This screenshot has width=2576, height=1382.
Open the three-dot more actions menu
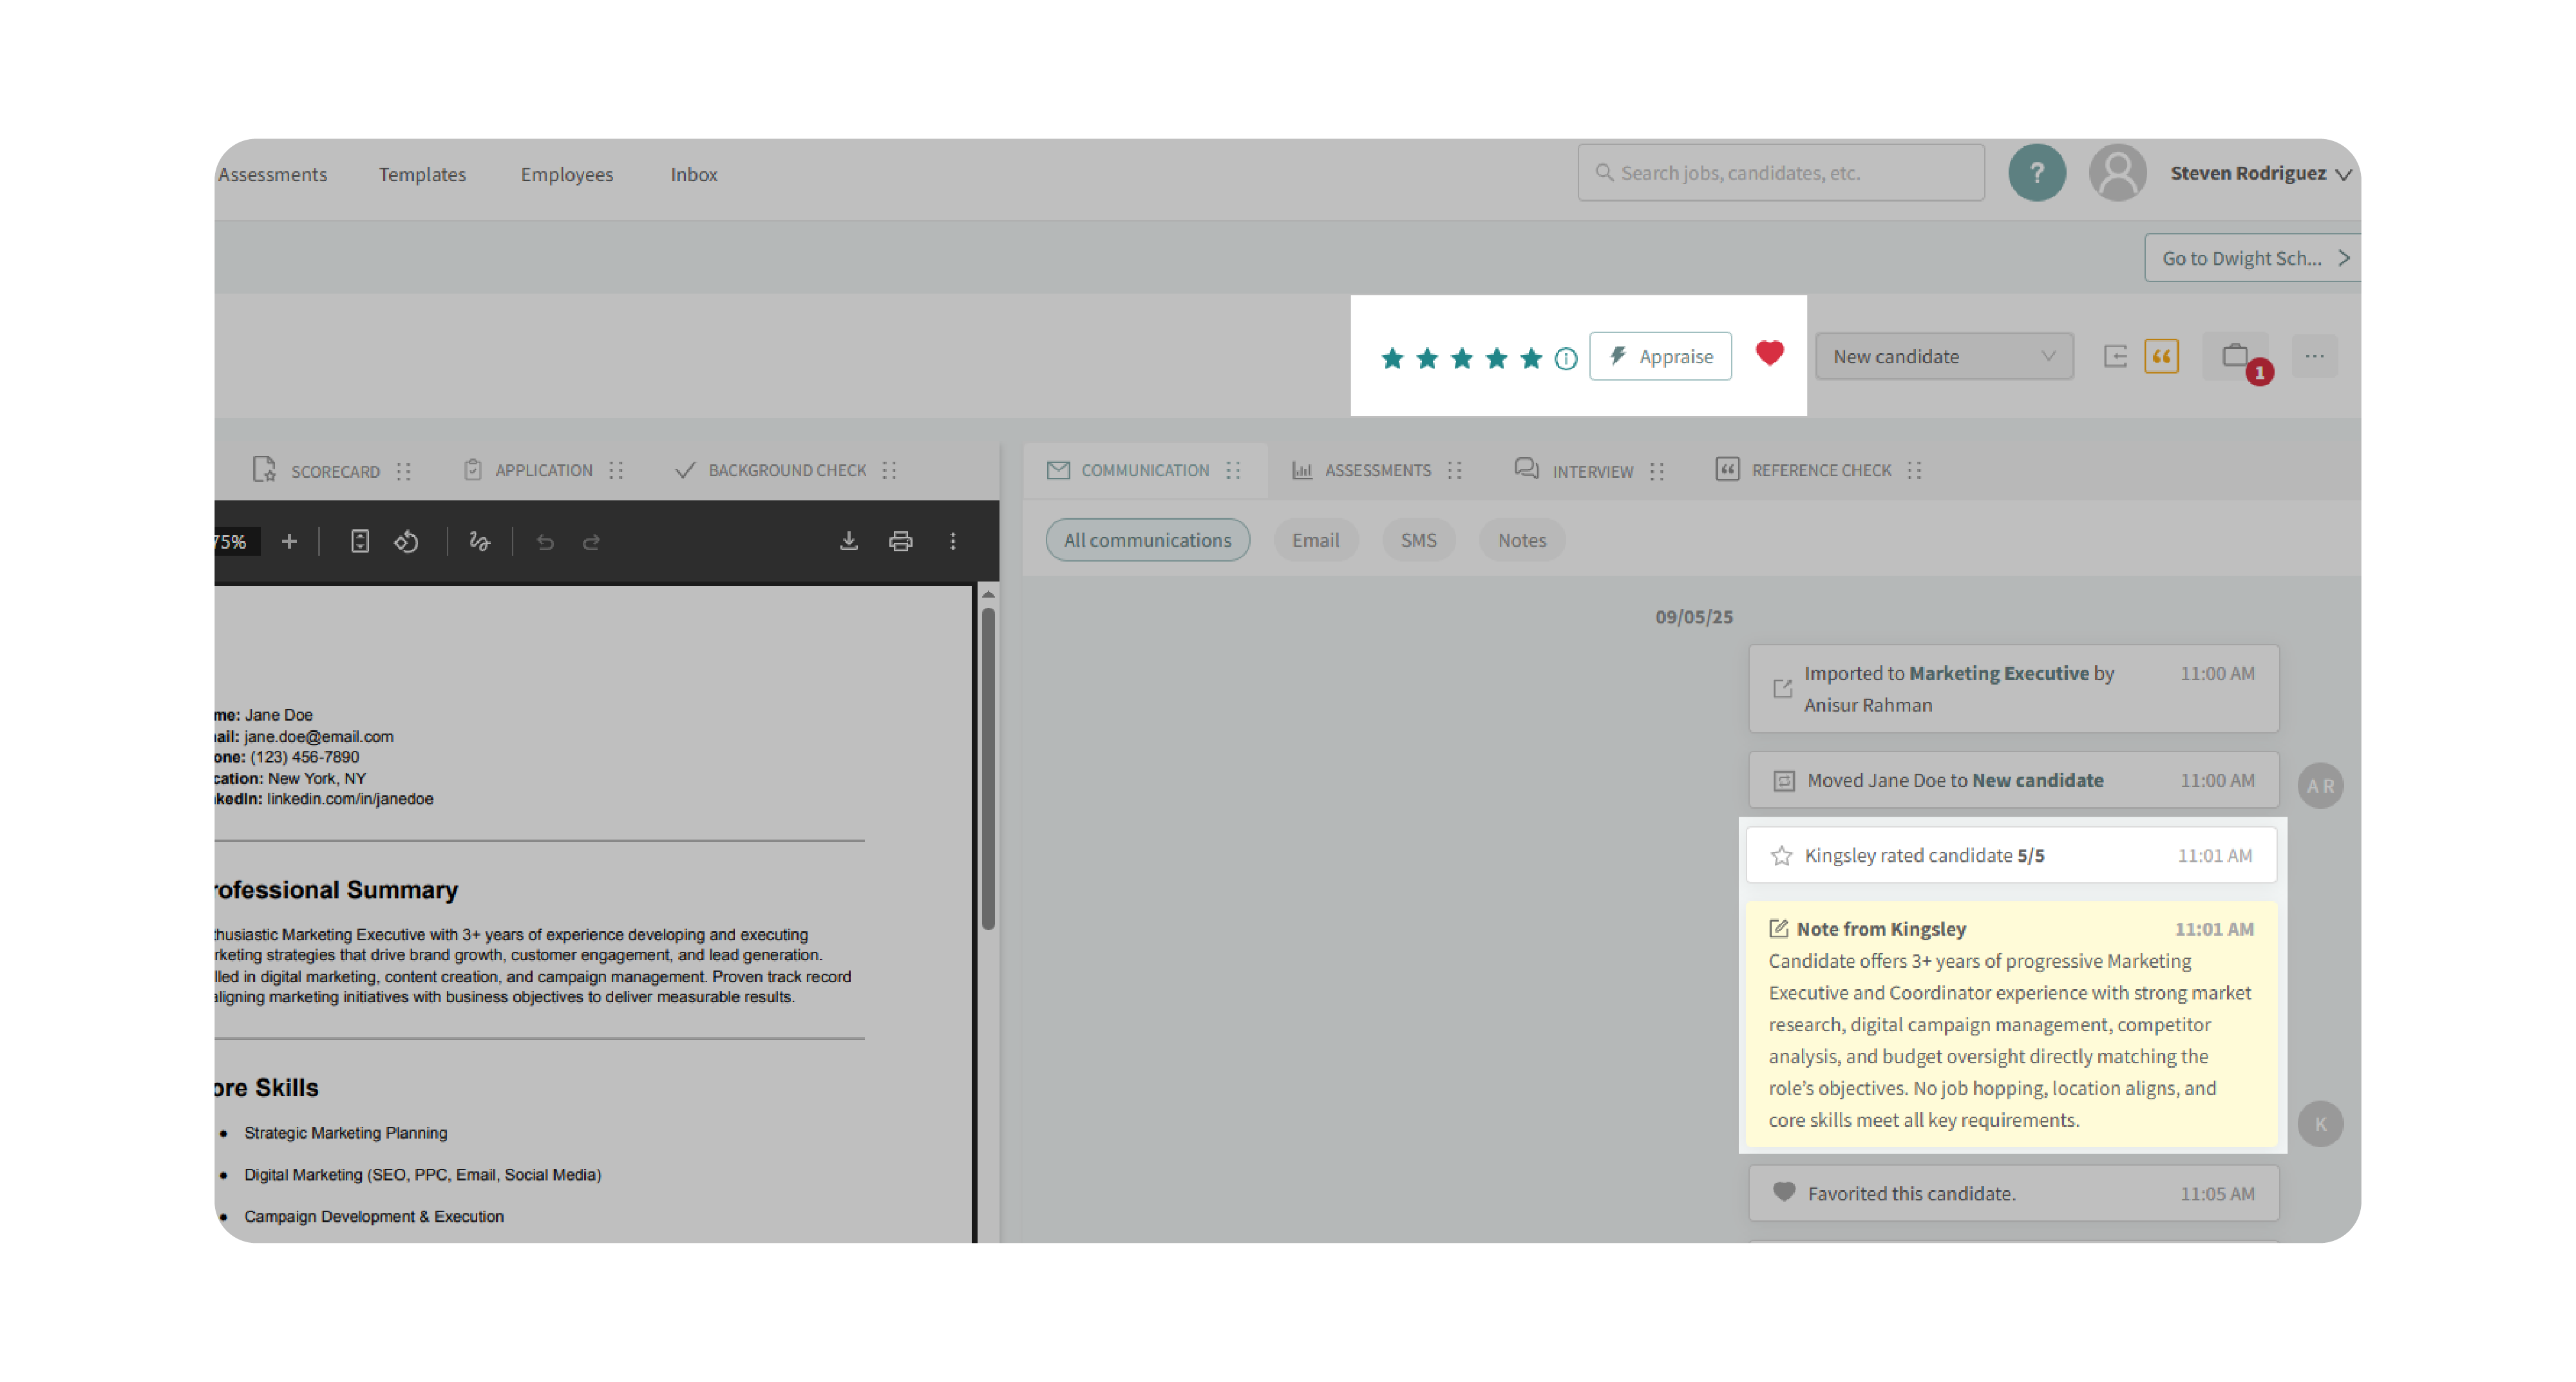(x=2314, y=356)
